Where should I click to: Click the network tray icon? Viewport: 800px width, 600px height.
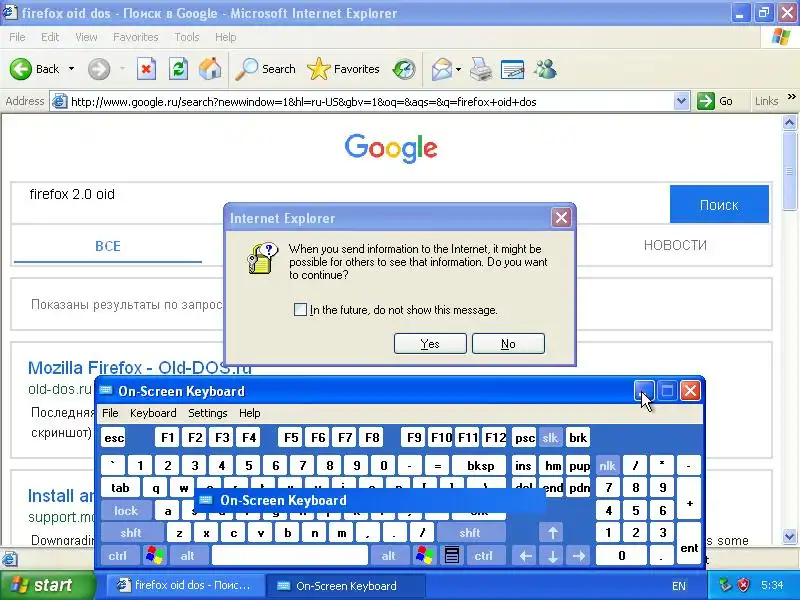pyautogui.click(x=724, y=585)
